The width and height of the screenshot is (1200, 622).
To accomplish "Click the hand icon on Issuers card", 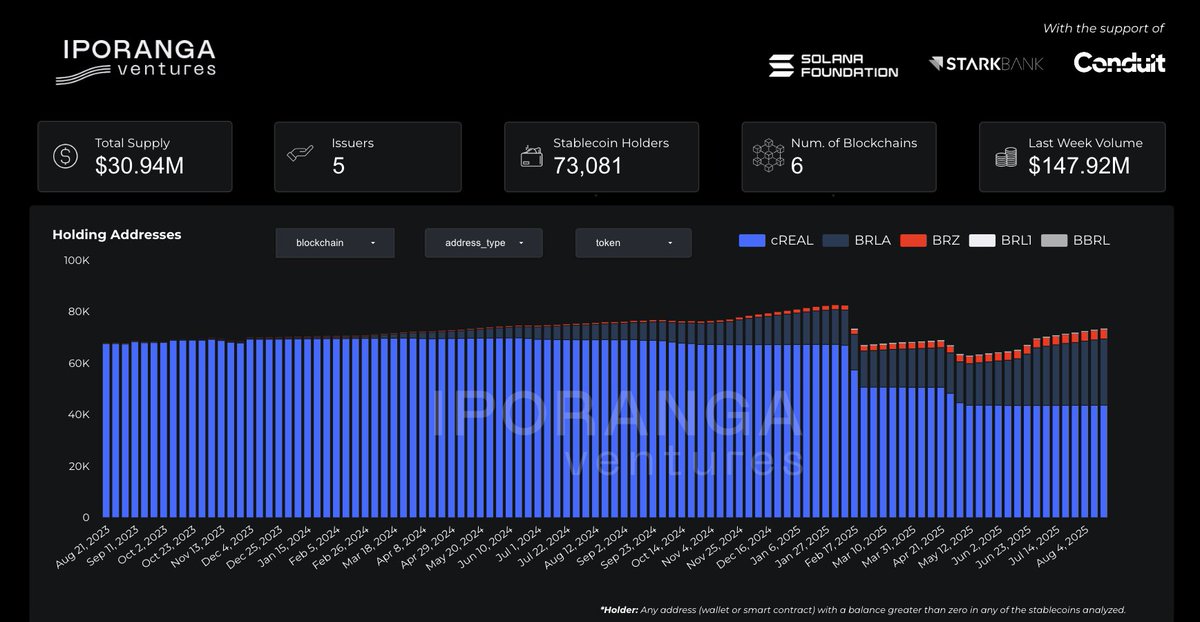I will point(302,155).
